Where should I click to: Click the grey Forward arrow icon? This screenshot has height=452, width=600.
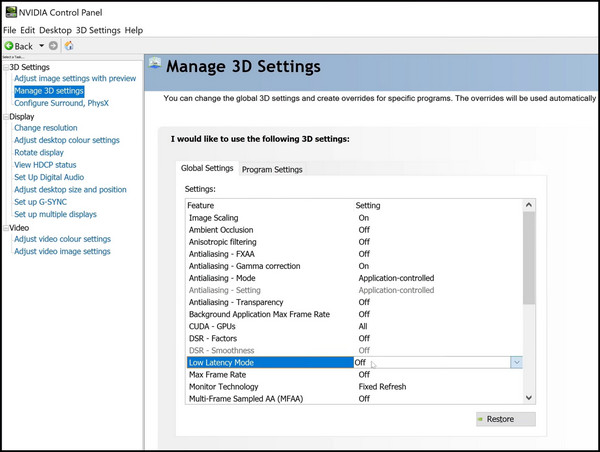pyautogui.click(x=53, y=46)
